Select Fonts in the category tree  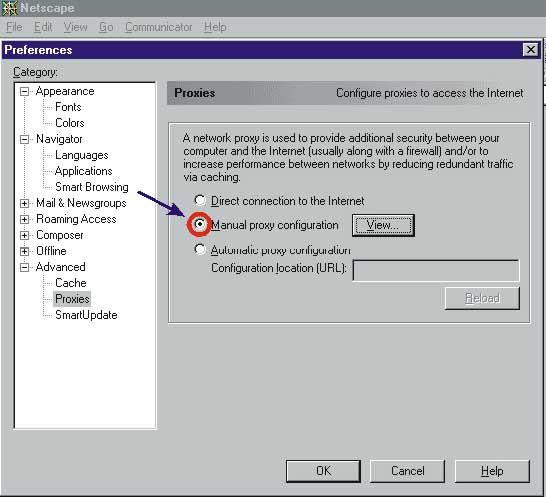68,107
